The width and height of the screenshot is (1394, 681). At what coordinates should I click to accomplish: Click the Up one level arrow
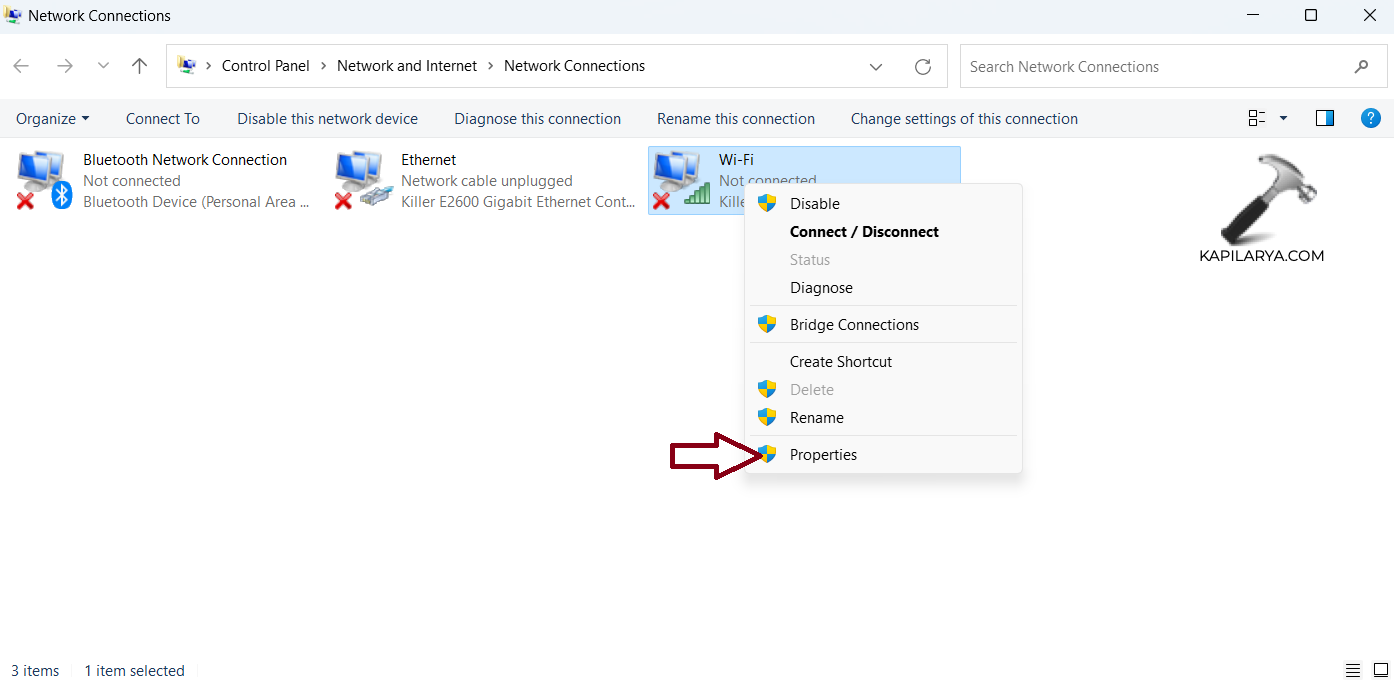click(x=139, y=66)
